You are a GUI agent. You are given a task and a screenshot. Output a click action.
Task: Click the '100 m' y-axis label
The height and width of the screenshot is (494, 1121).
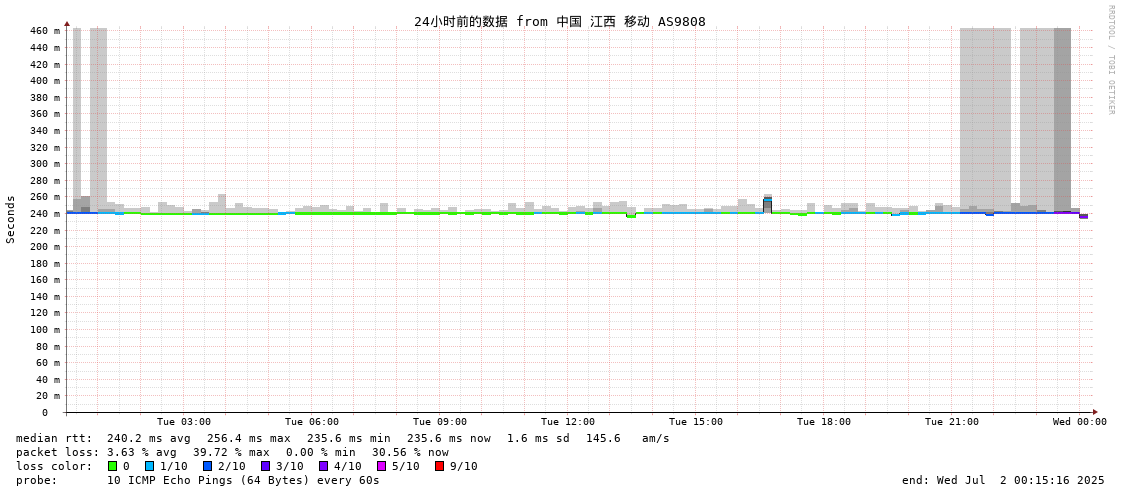point(45,330)
